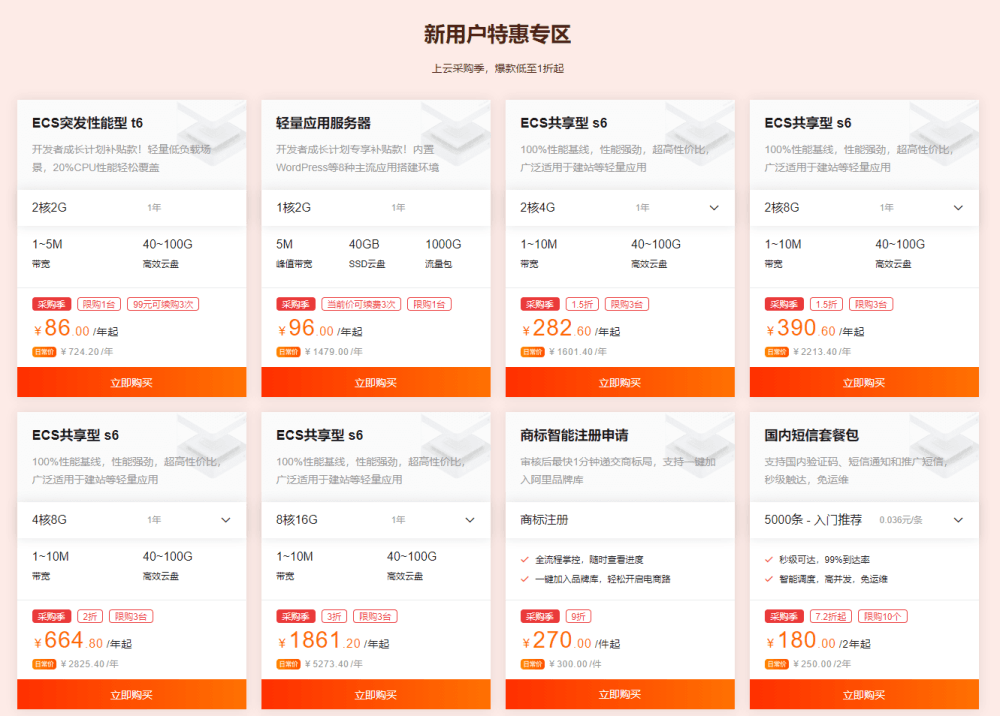Viewport: 1000px width, 716px height.
Task: Purchase the 商标智能注册申请 for ¥270
Action: pyautogui.click(x=619, y=694)
